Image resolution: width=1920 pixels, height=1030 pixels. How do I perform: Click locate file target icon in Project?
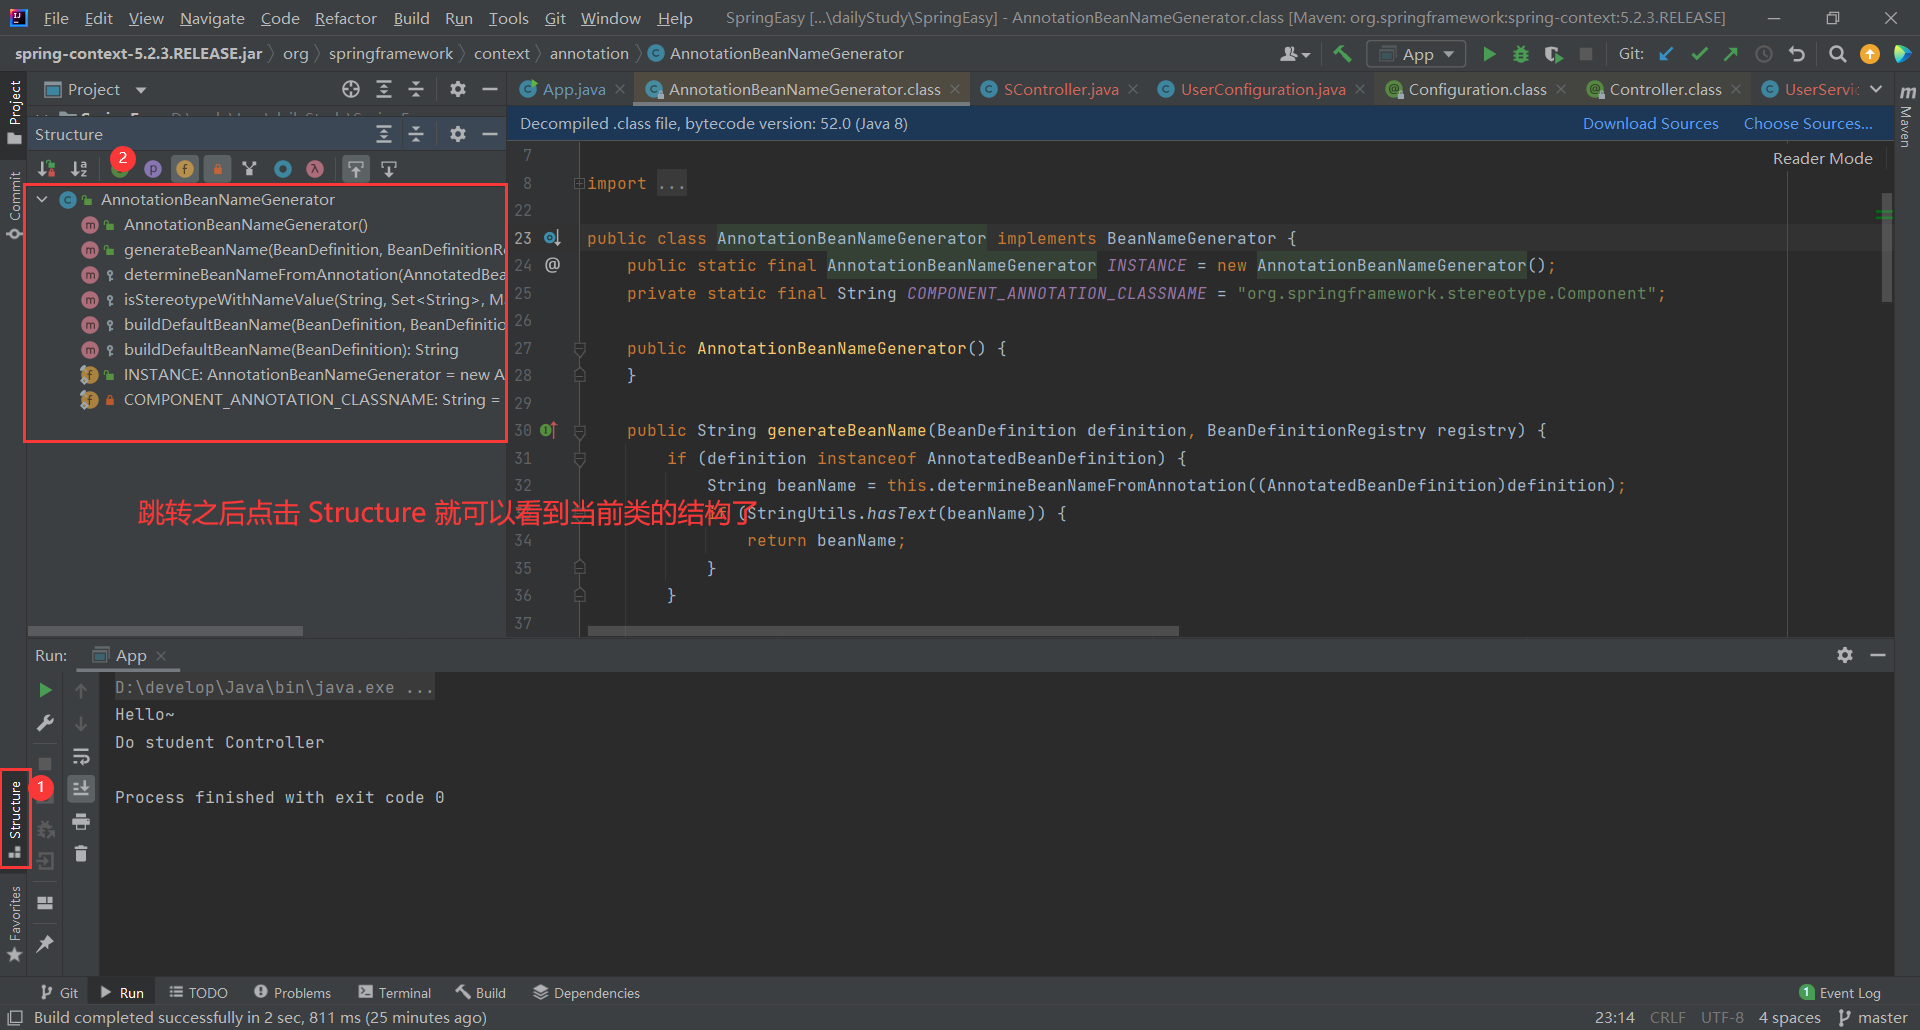(x=351, y=90)
